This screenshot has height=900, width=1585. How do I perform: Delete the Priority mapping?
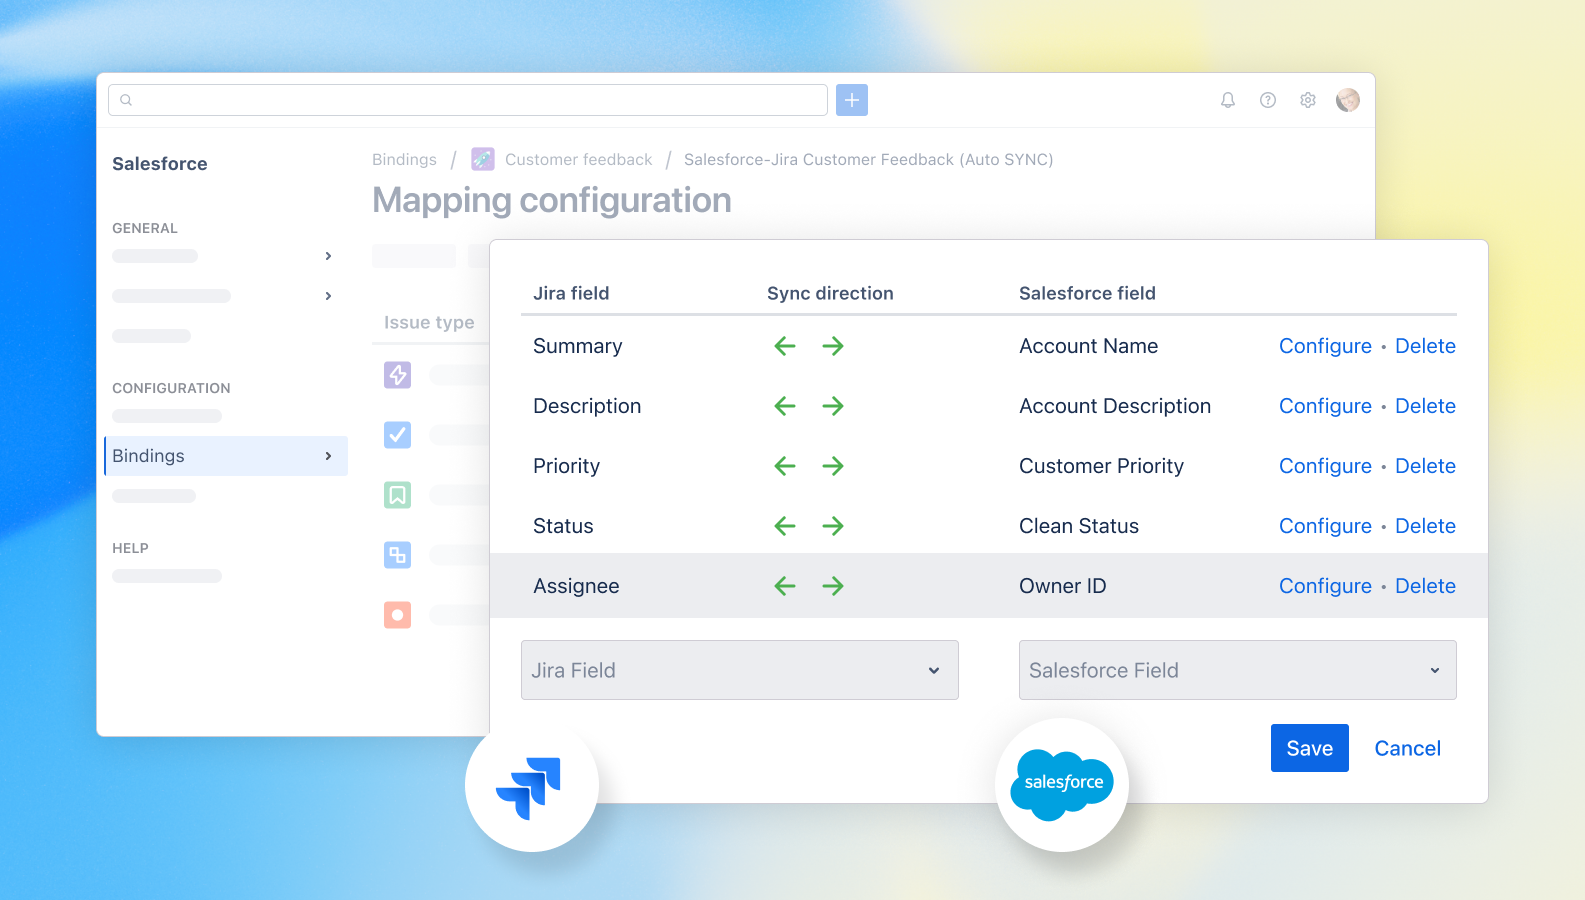pos(1425,466)
